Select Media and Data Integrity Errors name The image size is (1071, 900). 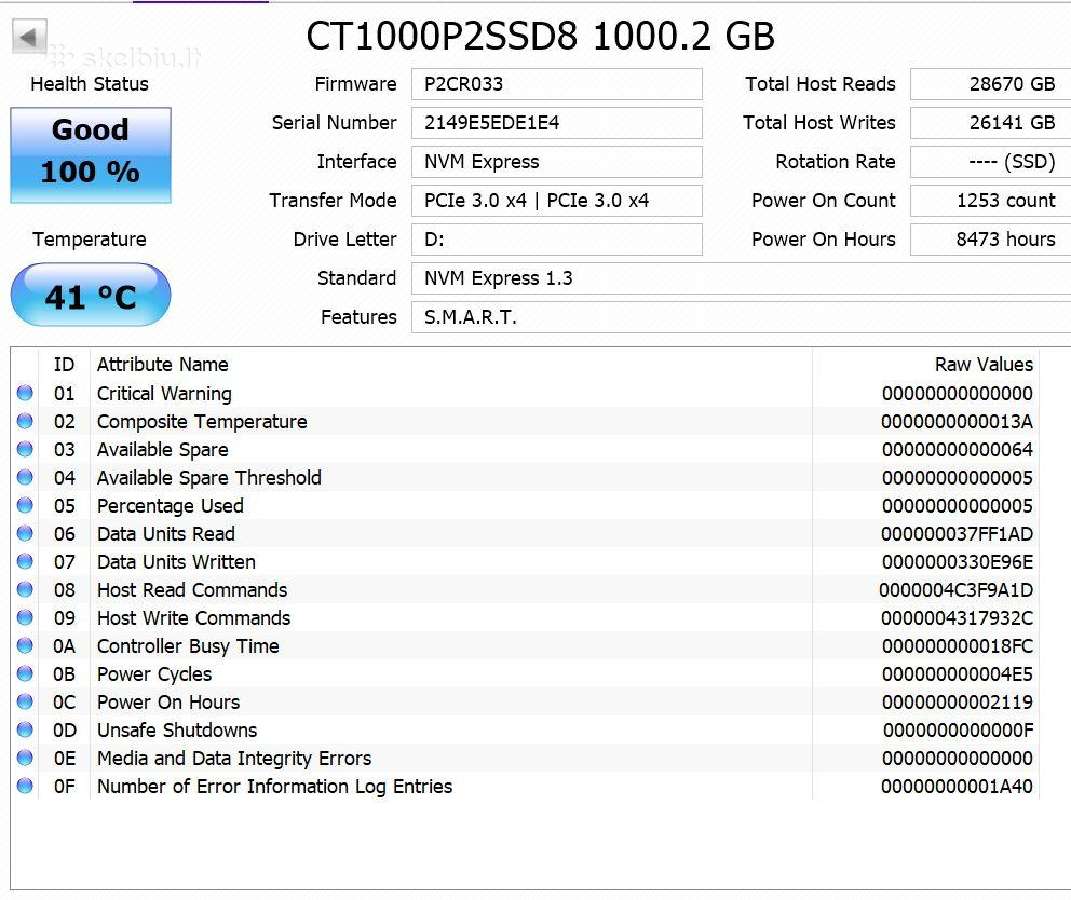[x=234, y=758]
